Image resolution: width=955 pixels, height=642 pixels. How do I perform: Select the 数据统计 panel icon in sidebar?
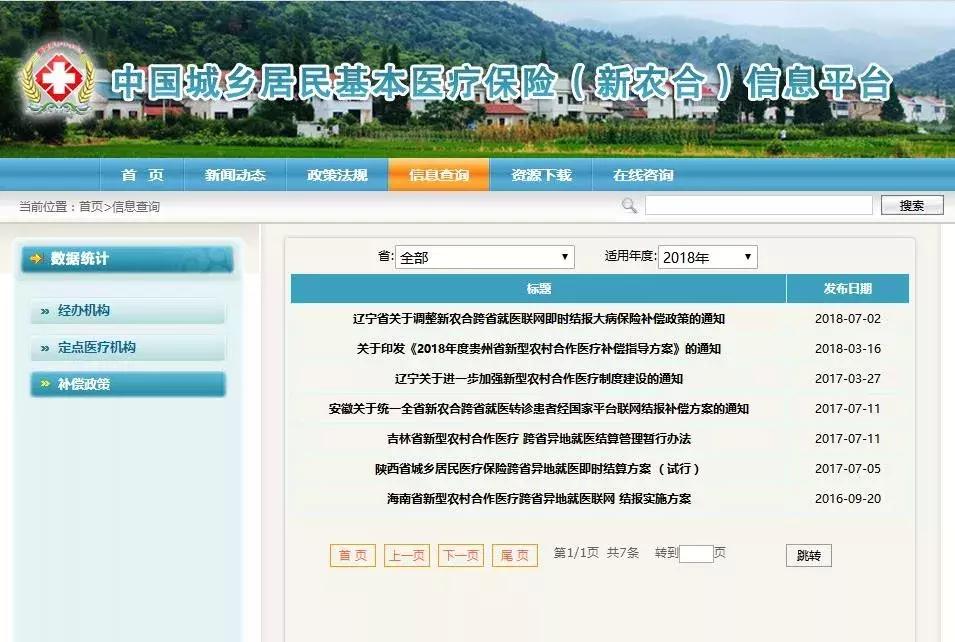[x=36, y=256]
